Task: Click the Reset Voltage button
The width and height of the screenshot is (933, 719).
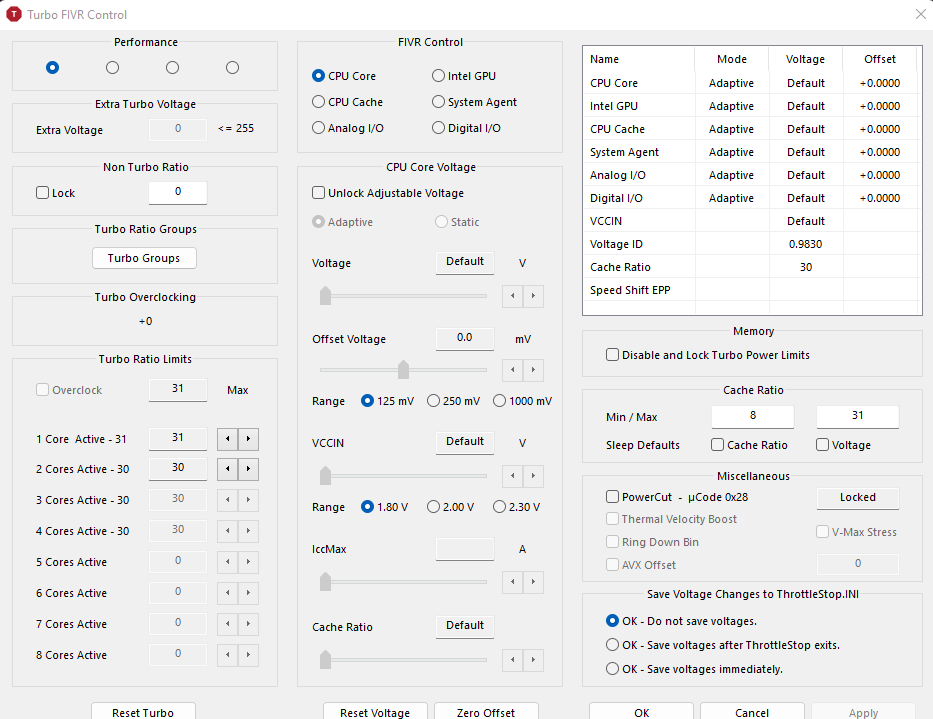Action: pyautogui.click(x=375, y=712)
